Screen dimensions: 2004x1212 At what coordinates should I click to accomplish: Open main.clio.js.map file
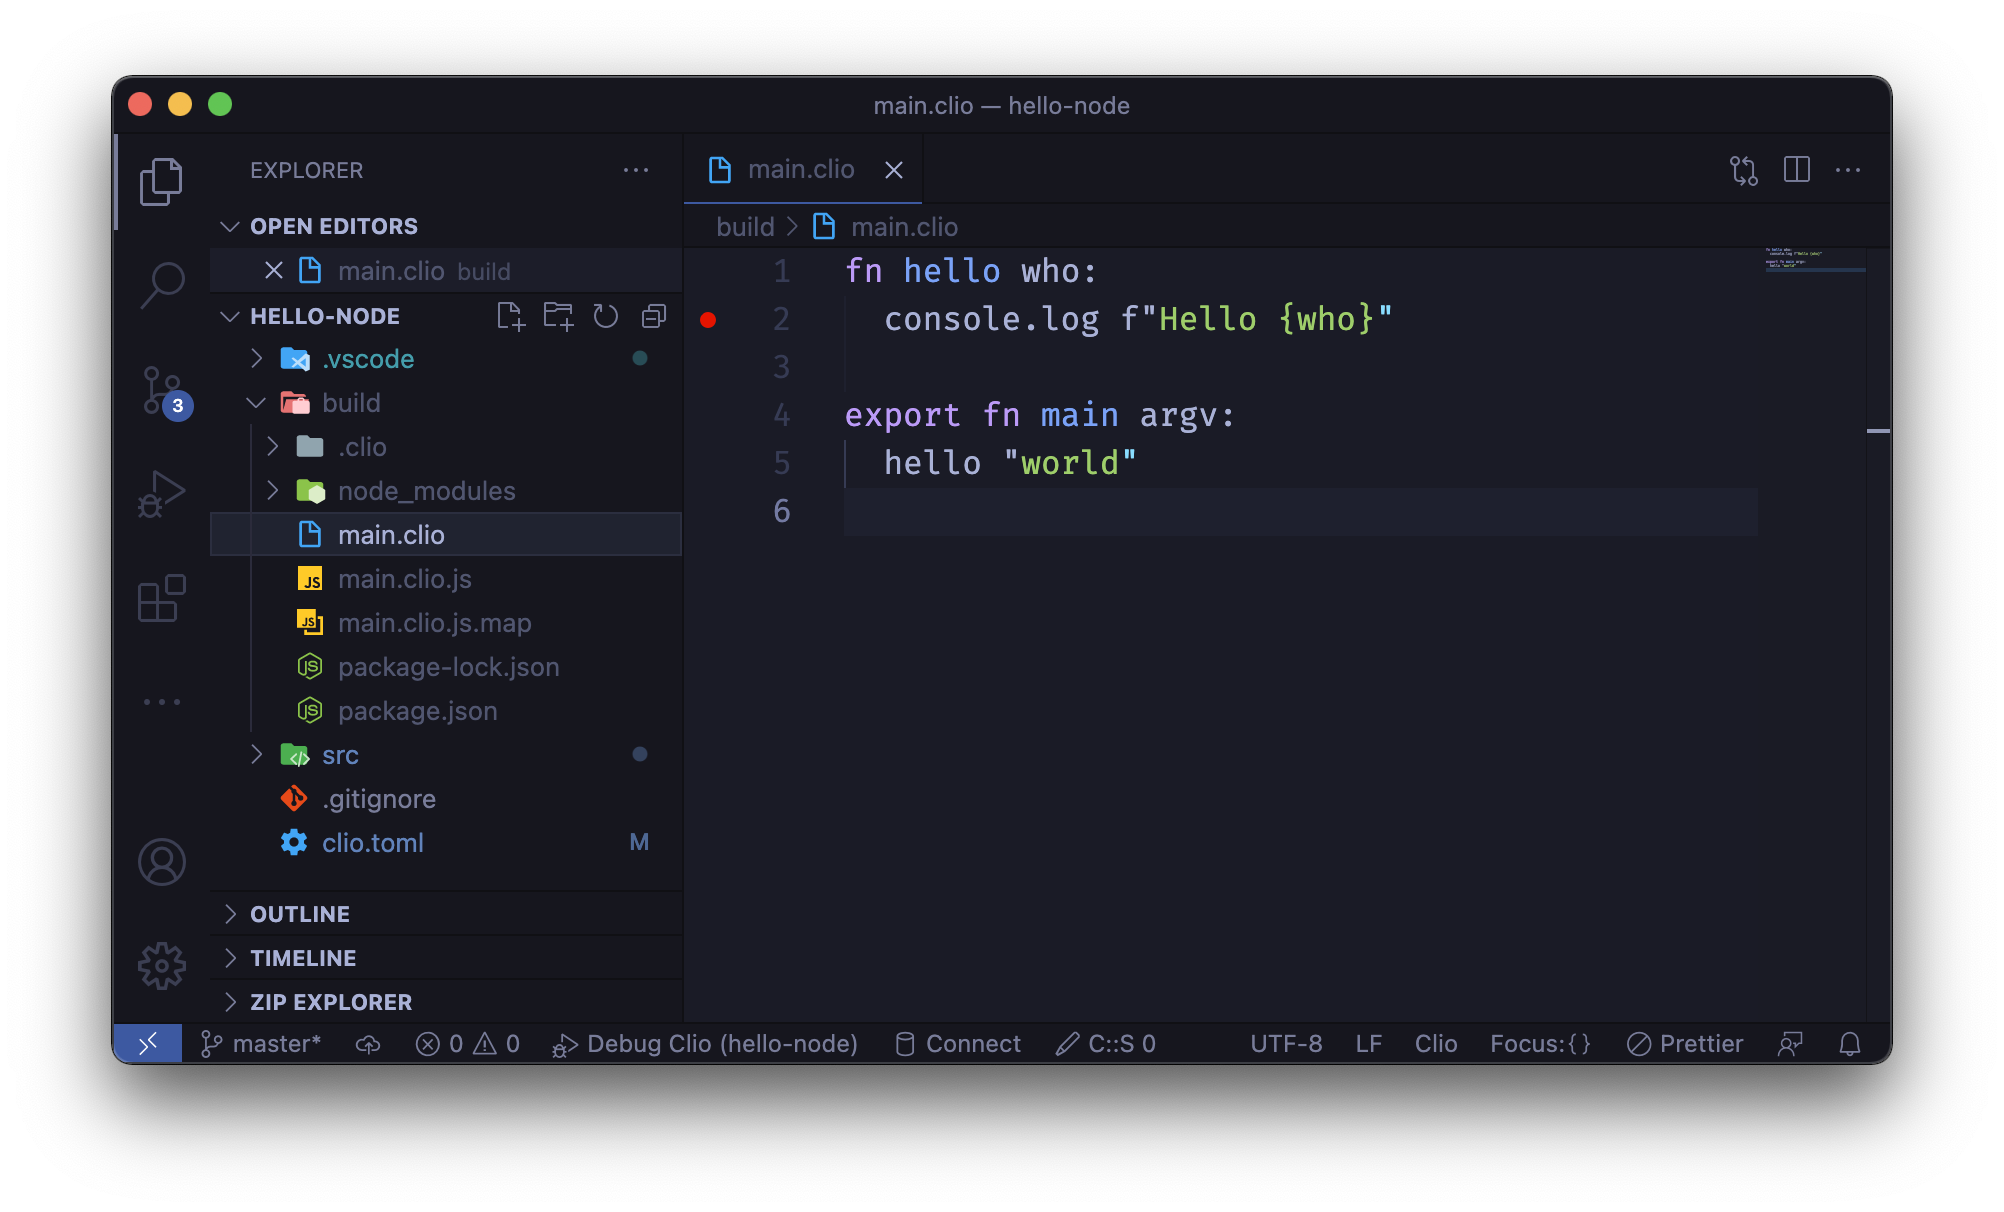(446, 623)
